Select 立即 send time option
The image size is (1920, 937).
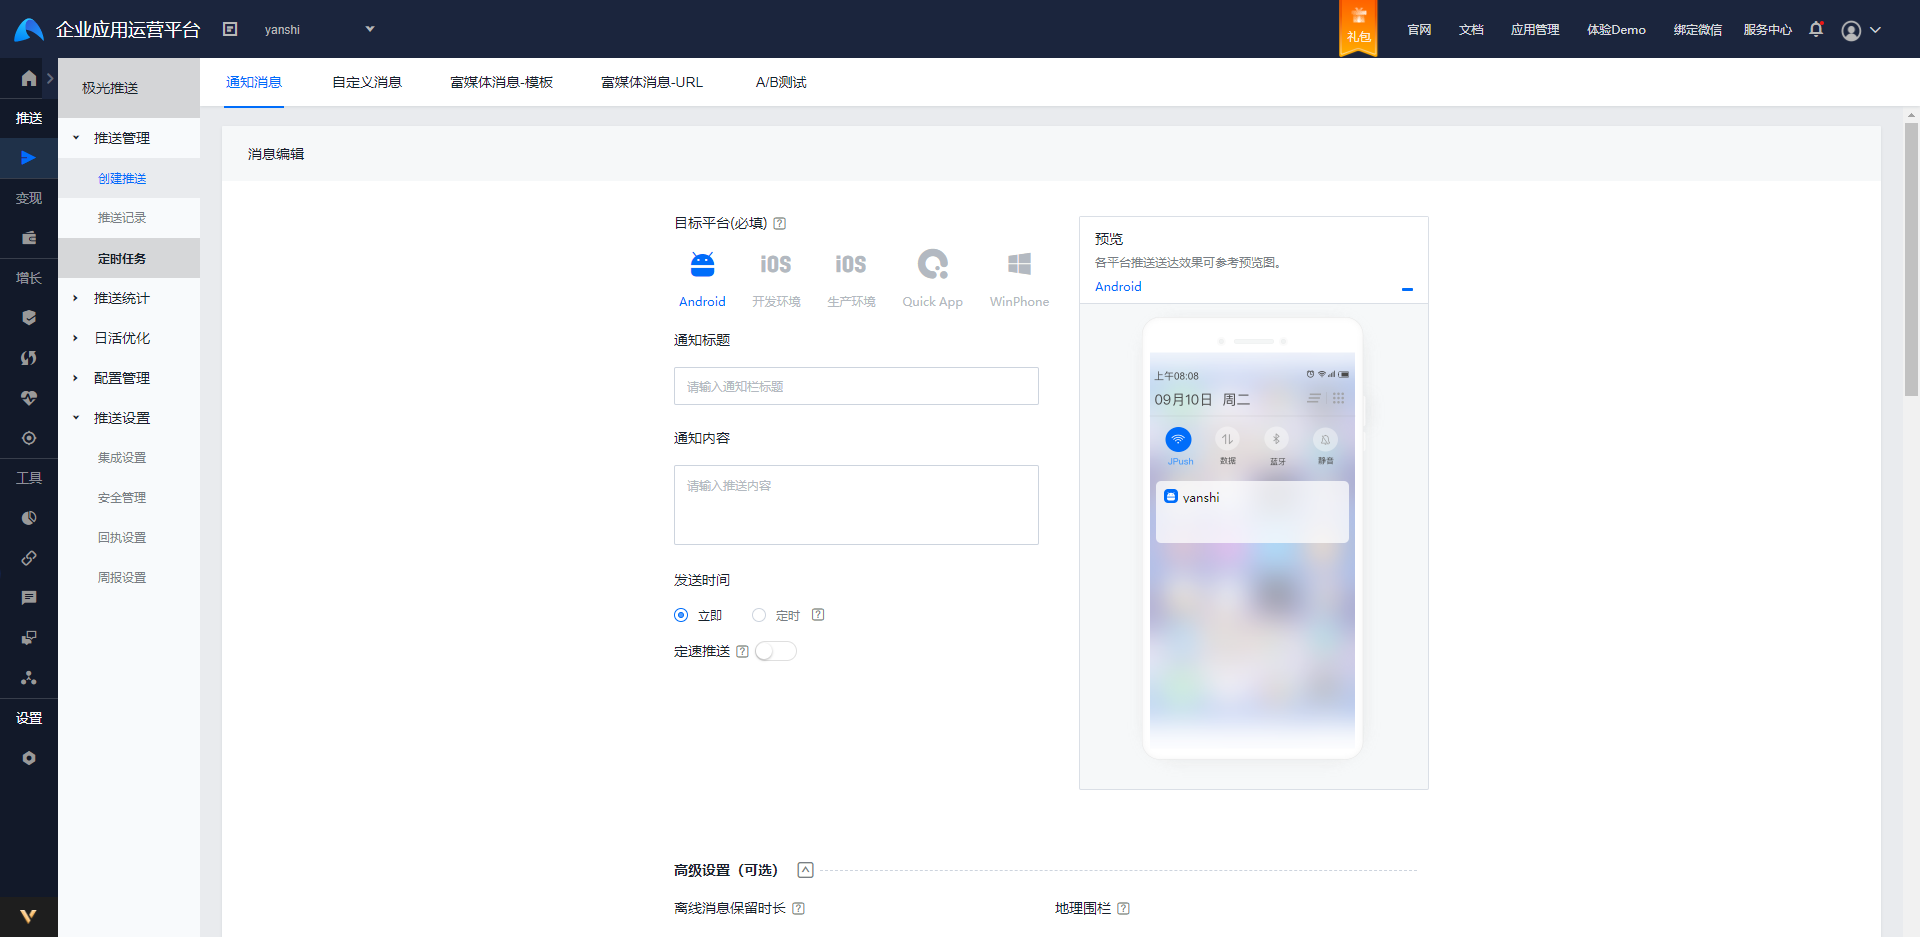680,615
